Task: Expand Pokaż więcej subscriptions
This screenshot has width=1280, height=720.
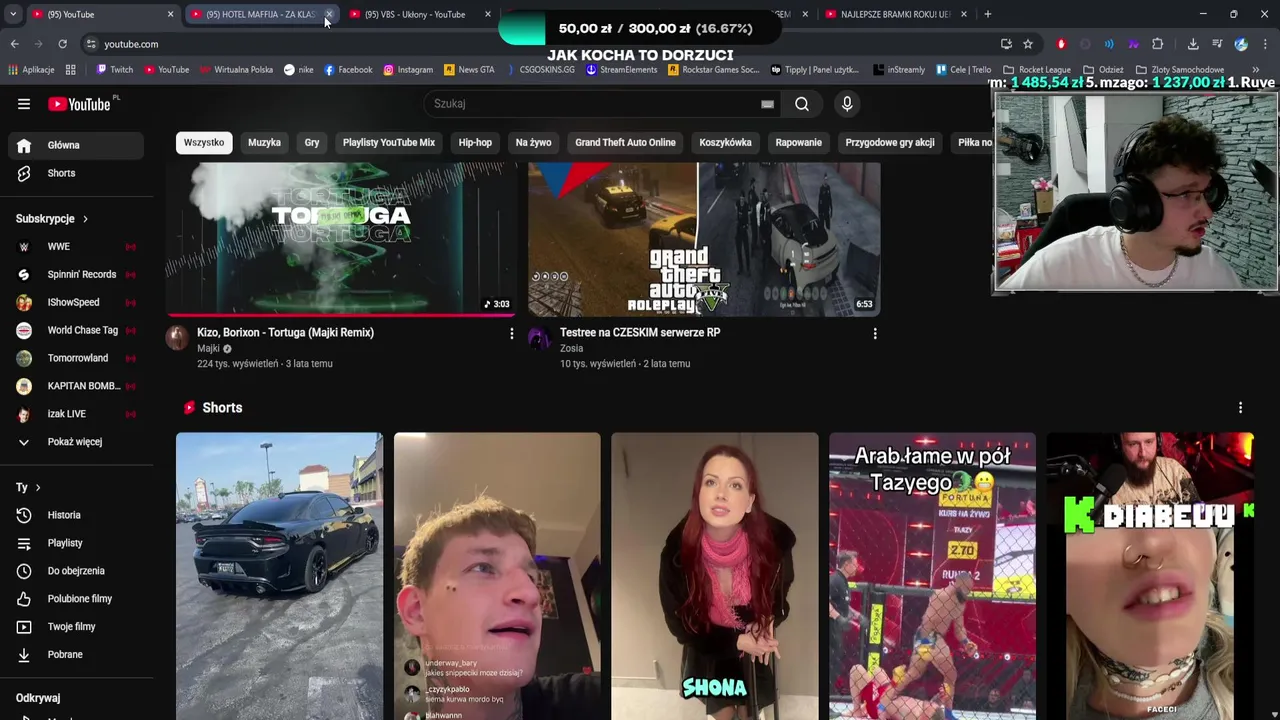Action: tap(76, 442)
